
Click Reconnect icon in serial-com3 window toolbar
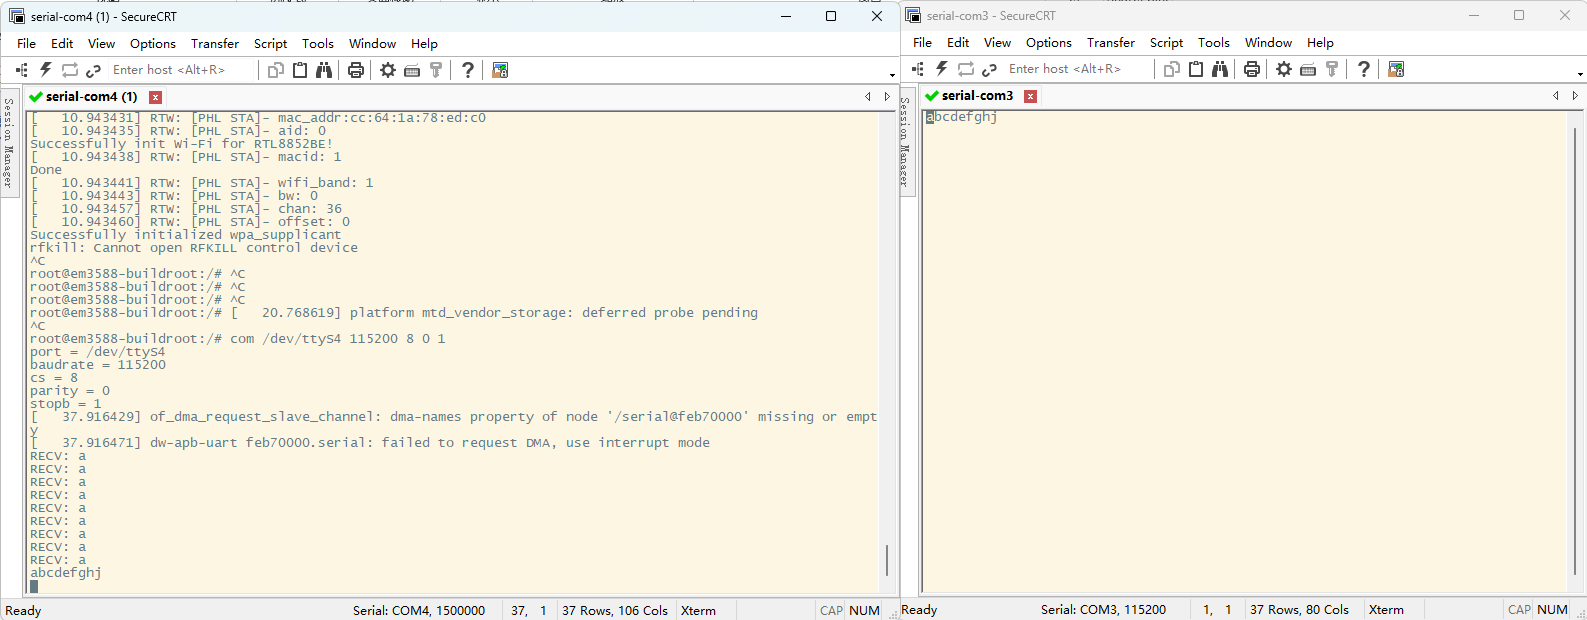(965, 69)
